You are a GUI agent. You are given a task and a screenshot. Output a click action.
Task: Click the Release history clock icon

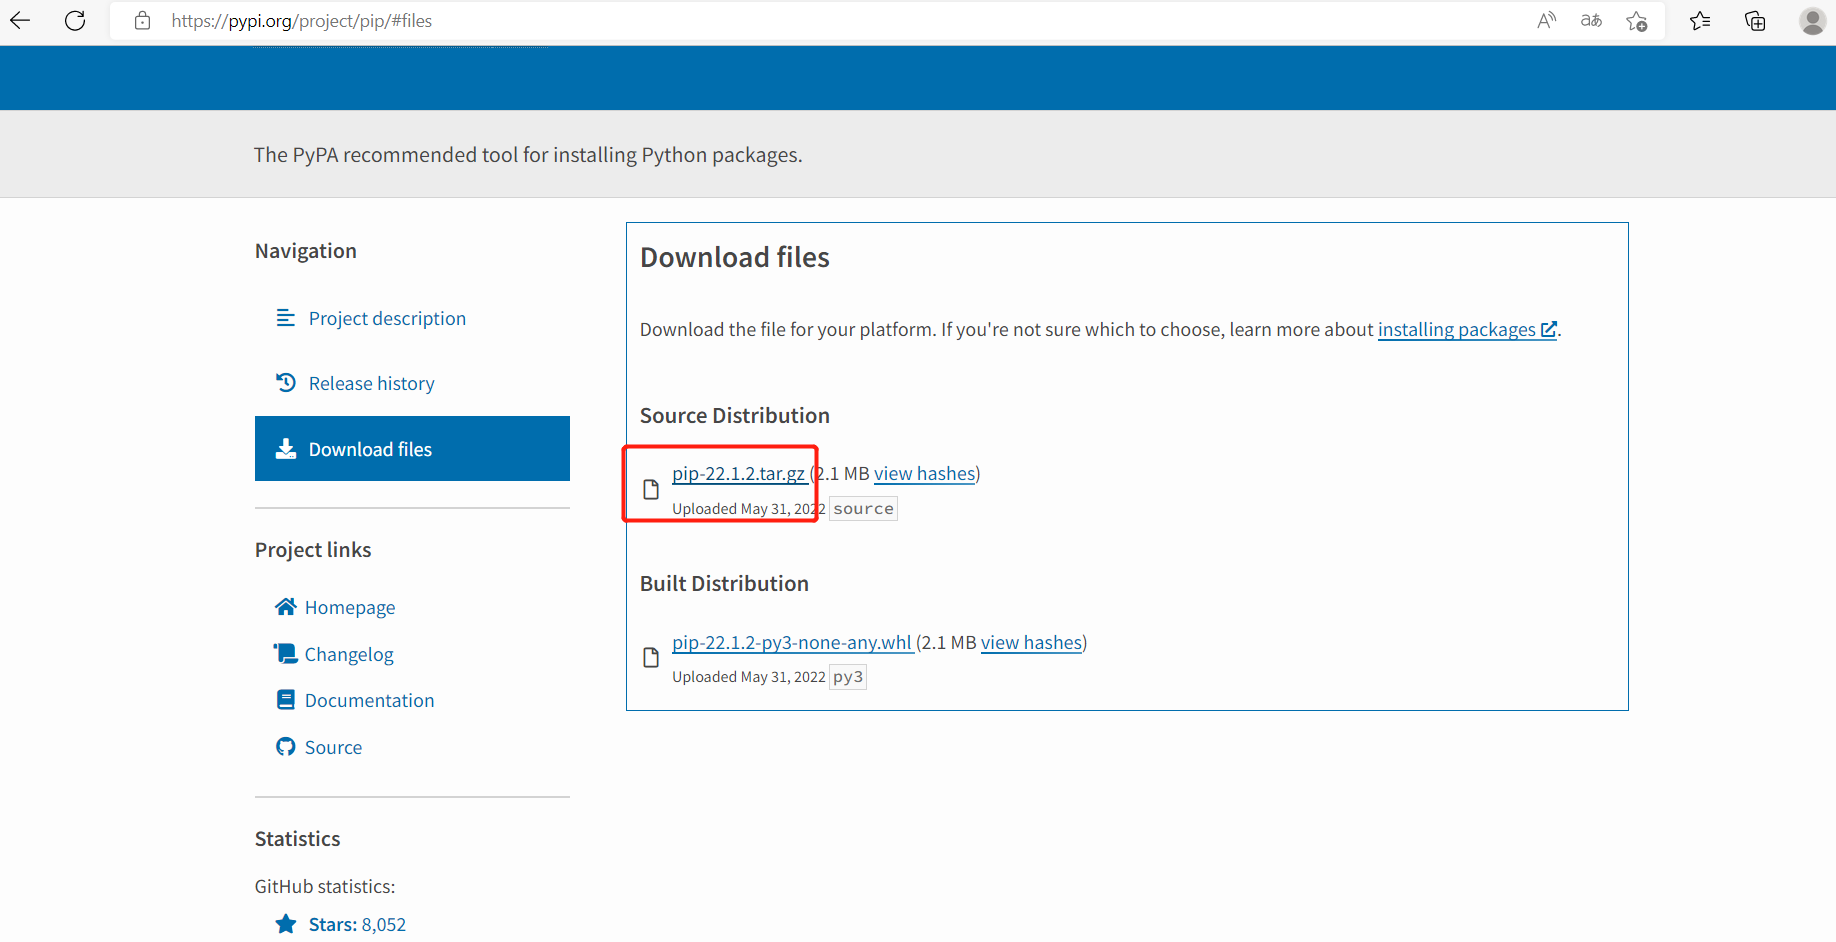286,383
